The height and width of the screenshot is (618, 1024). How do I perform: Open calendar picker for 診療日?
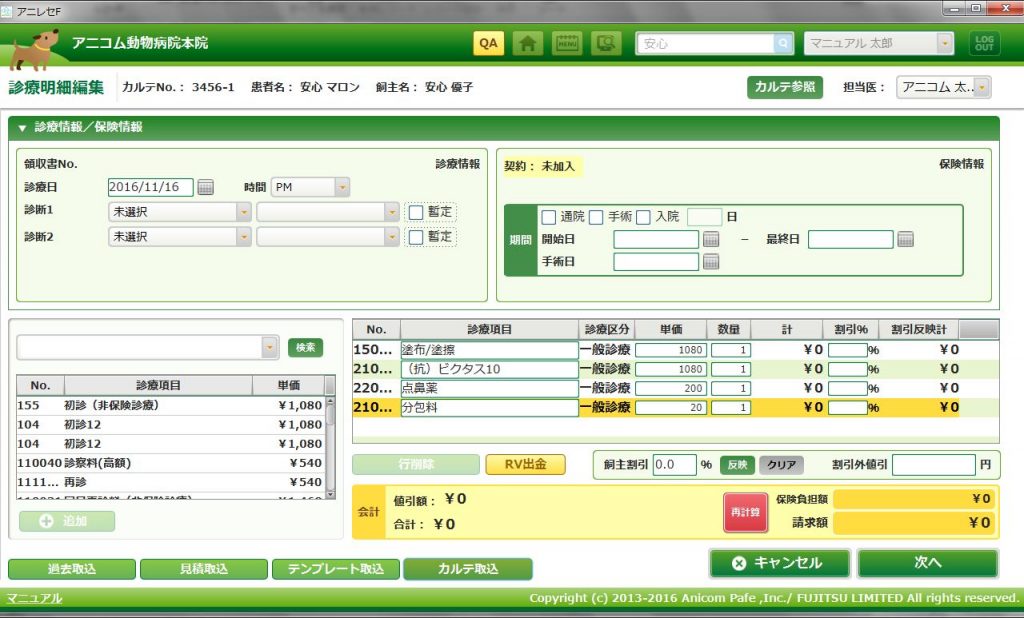(206, 187)
